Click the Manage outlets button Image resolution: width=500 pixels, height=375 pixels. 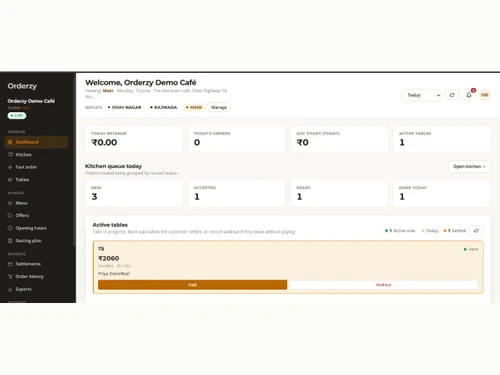[219, 107]
